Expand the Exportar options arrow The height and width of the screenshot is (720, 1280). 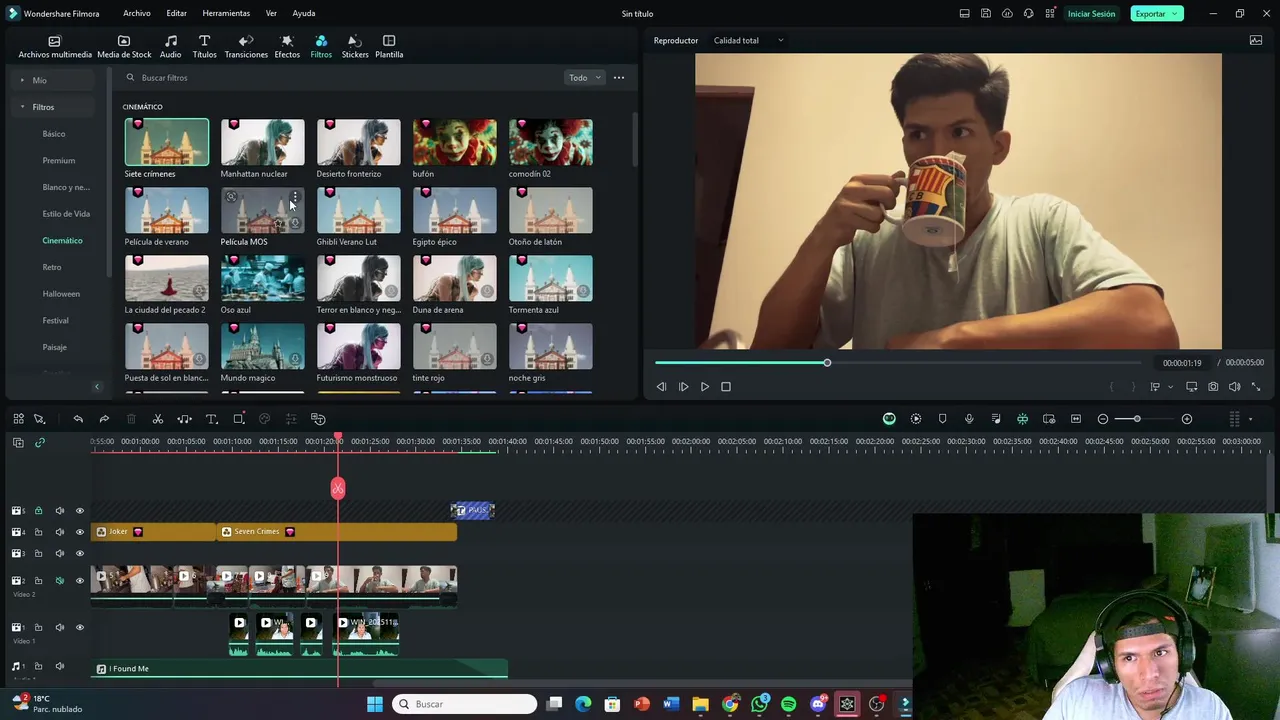click(x=1175, y=14)
